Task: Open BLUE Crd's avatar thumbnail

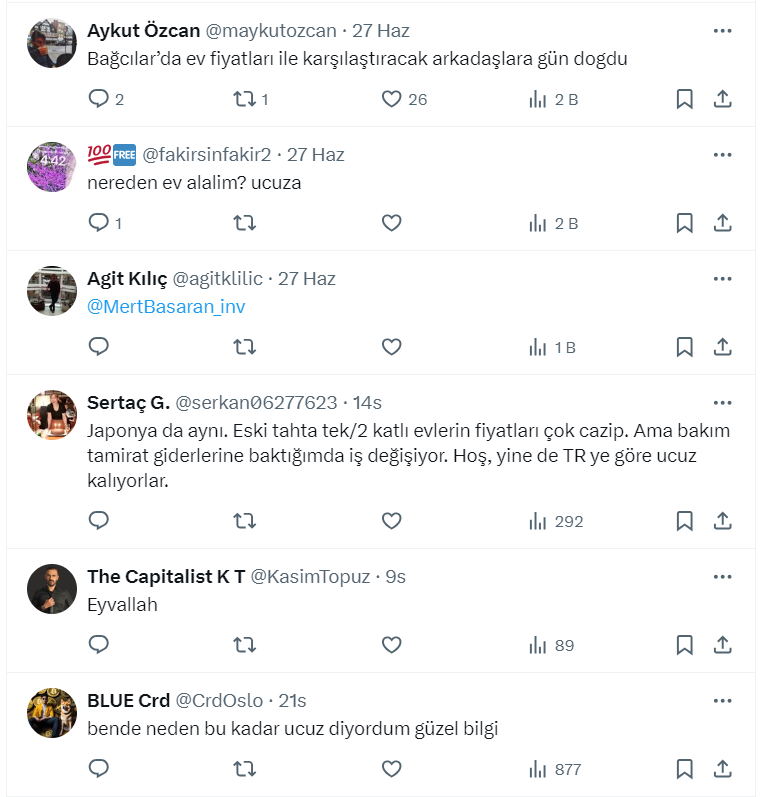Action: tap(52, 713)
